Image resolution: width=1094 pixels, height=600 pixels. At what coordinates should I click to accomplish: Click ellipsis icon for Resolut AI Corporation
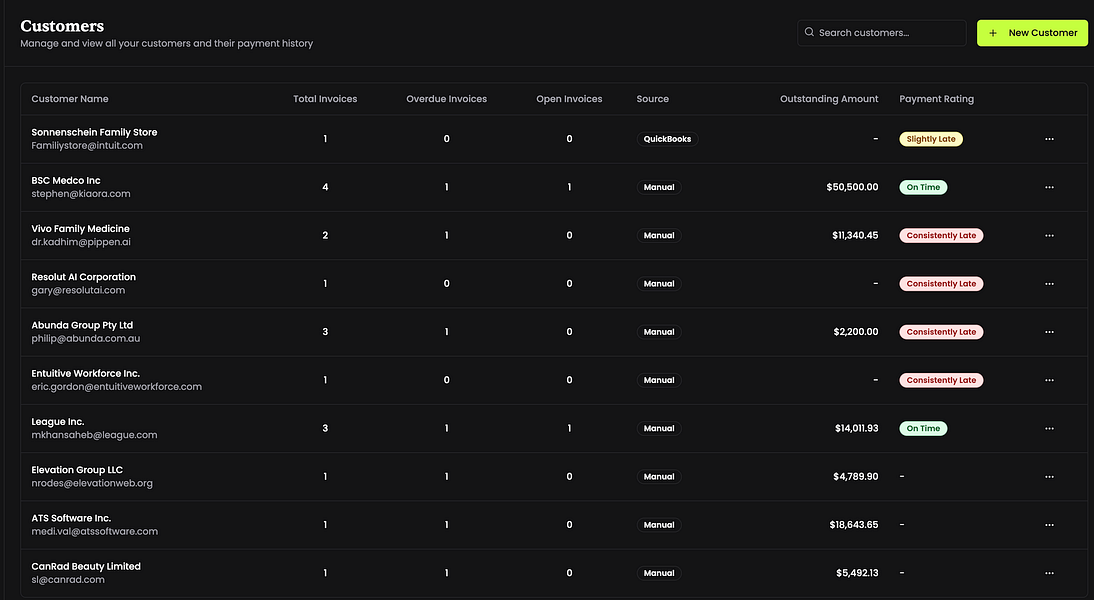1049,284
